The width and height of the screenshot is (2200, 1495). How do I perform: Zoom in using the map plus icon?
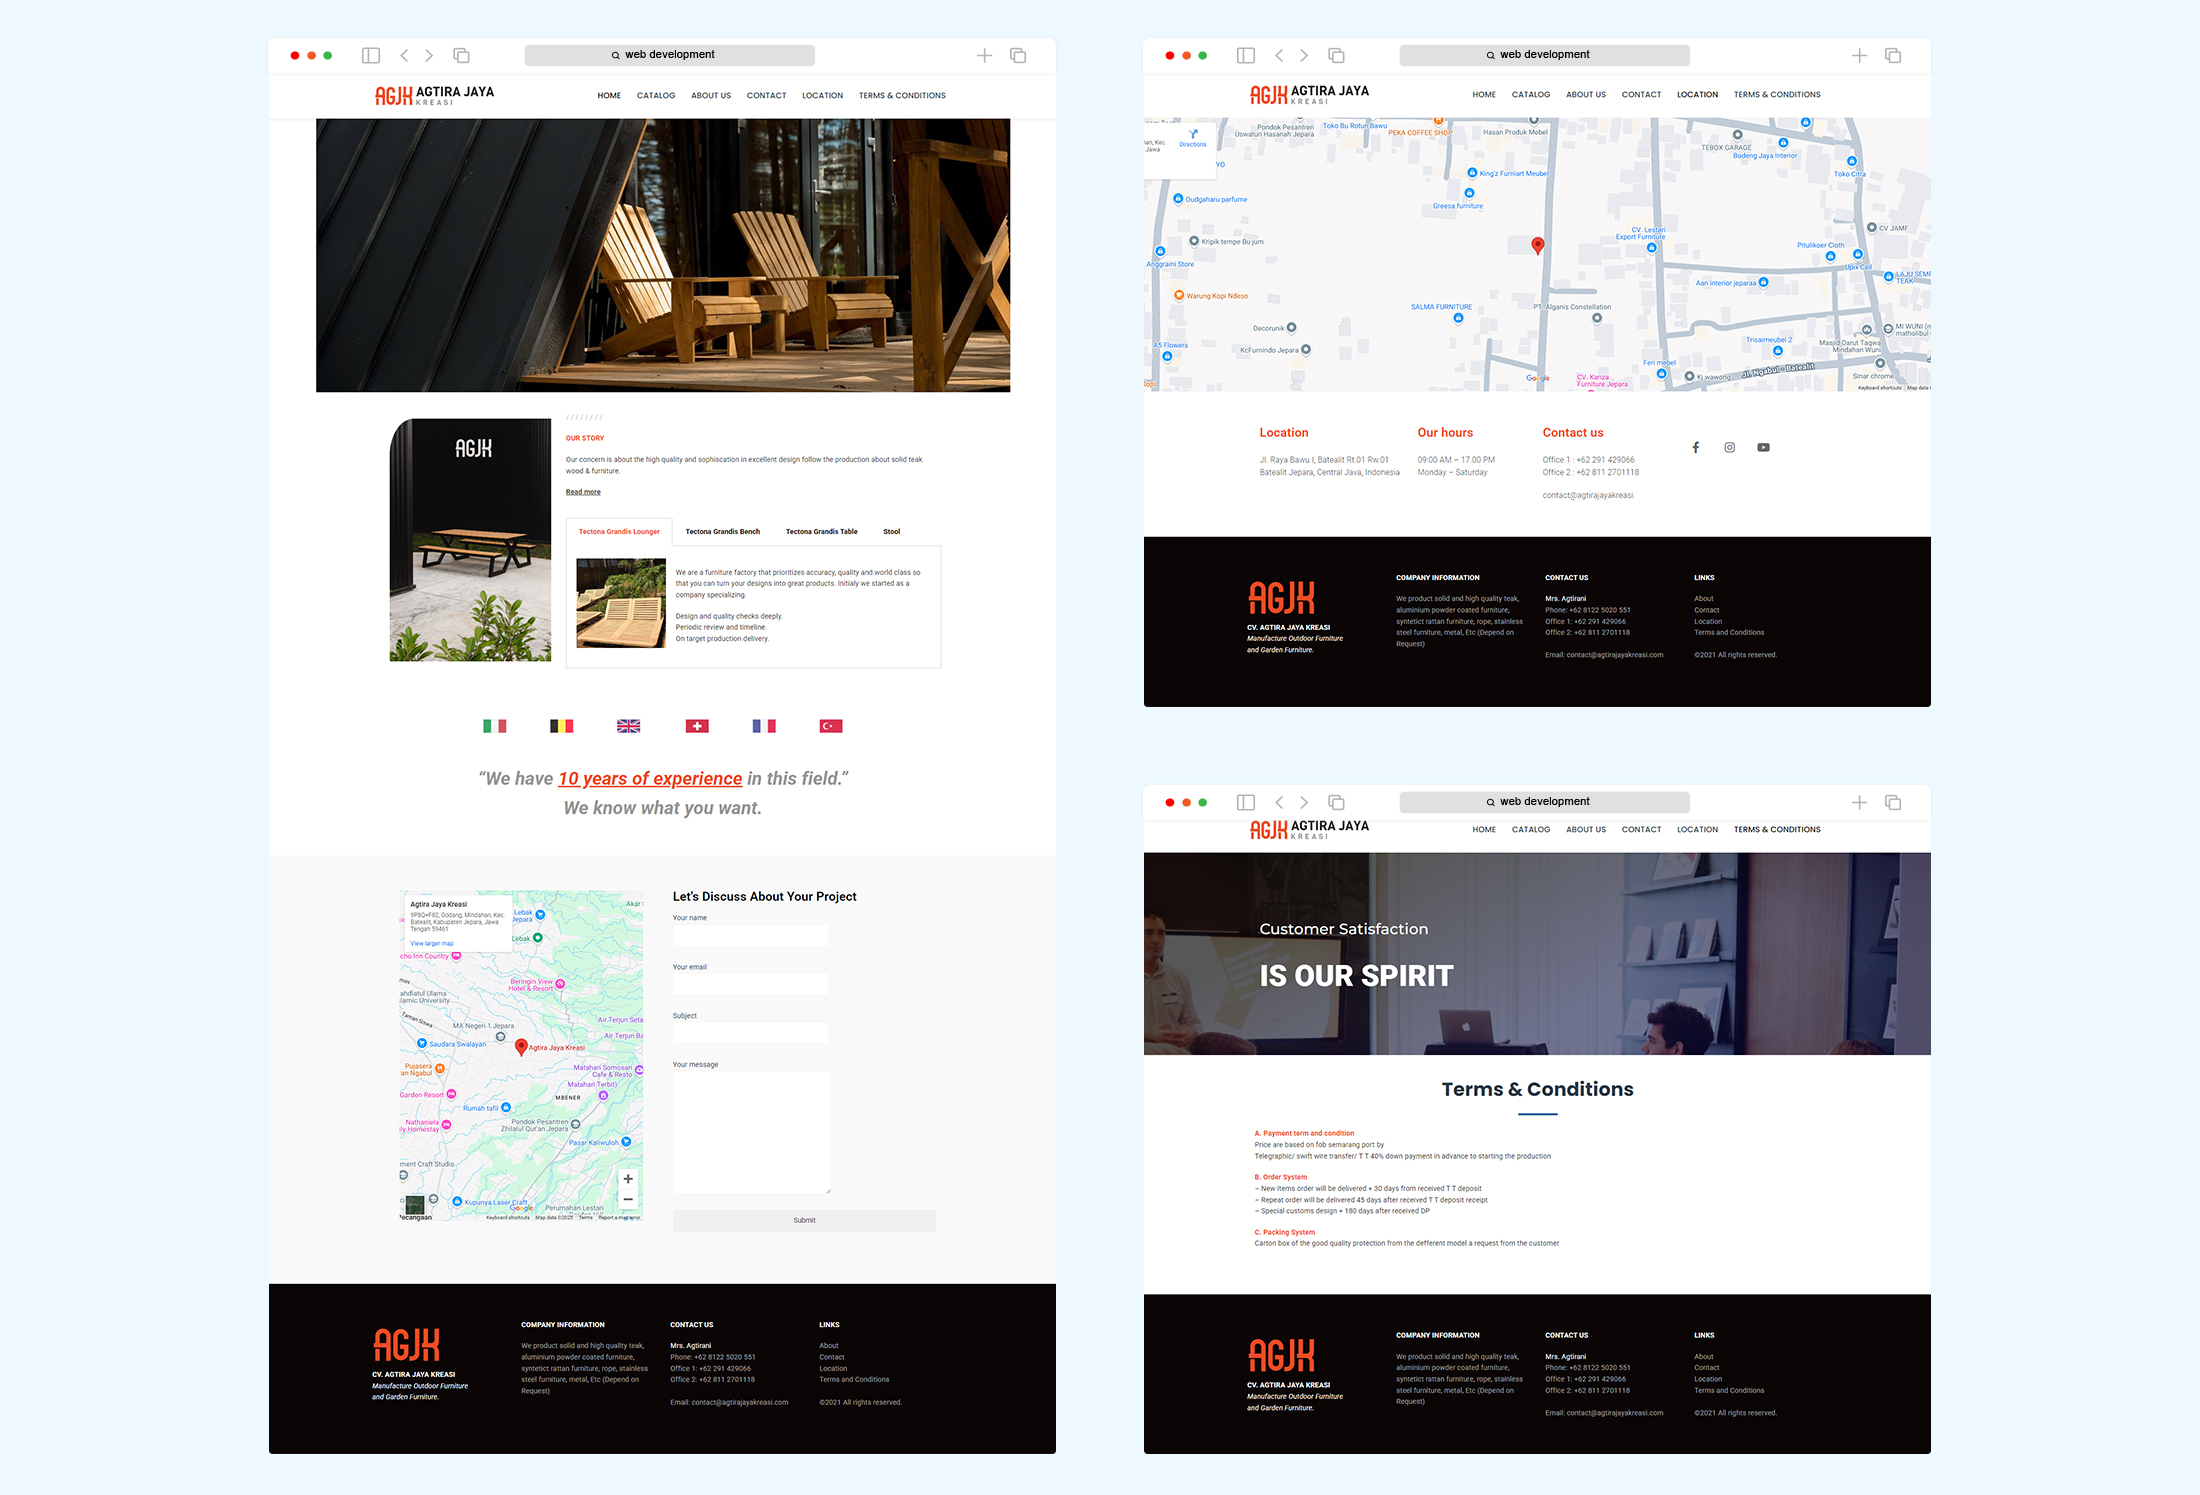coord(628,1179)
